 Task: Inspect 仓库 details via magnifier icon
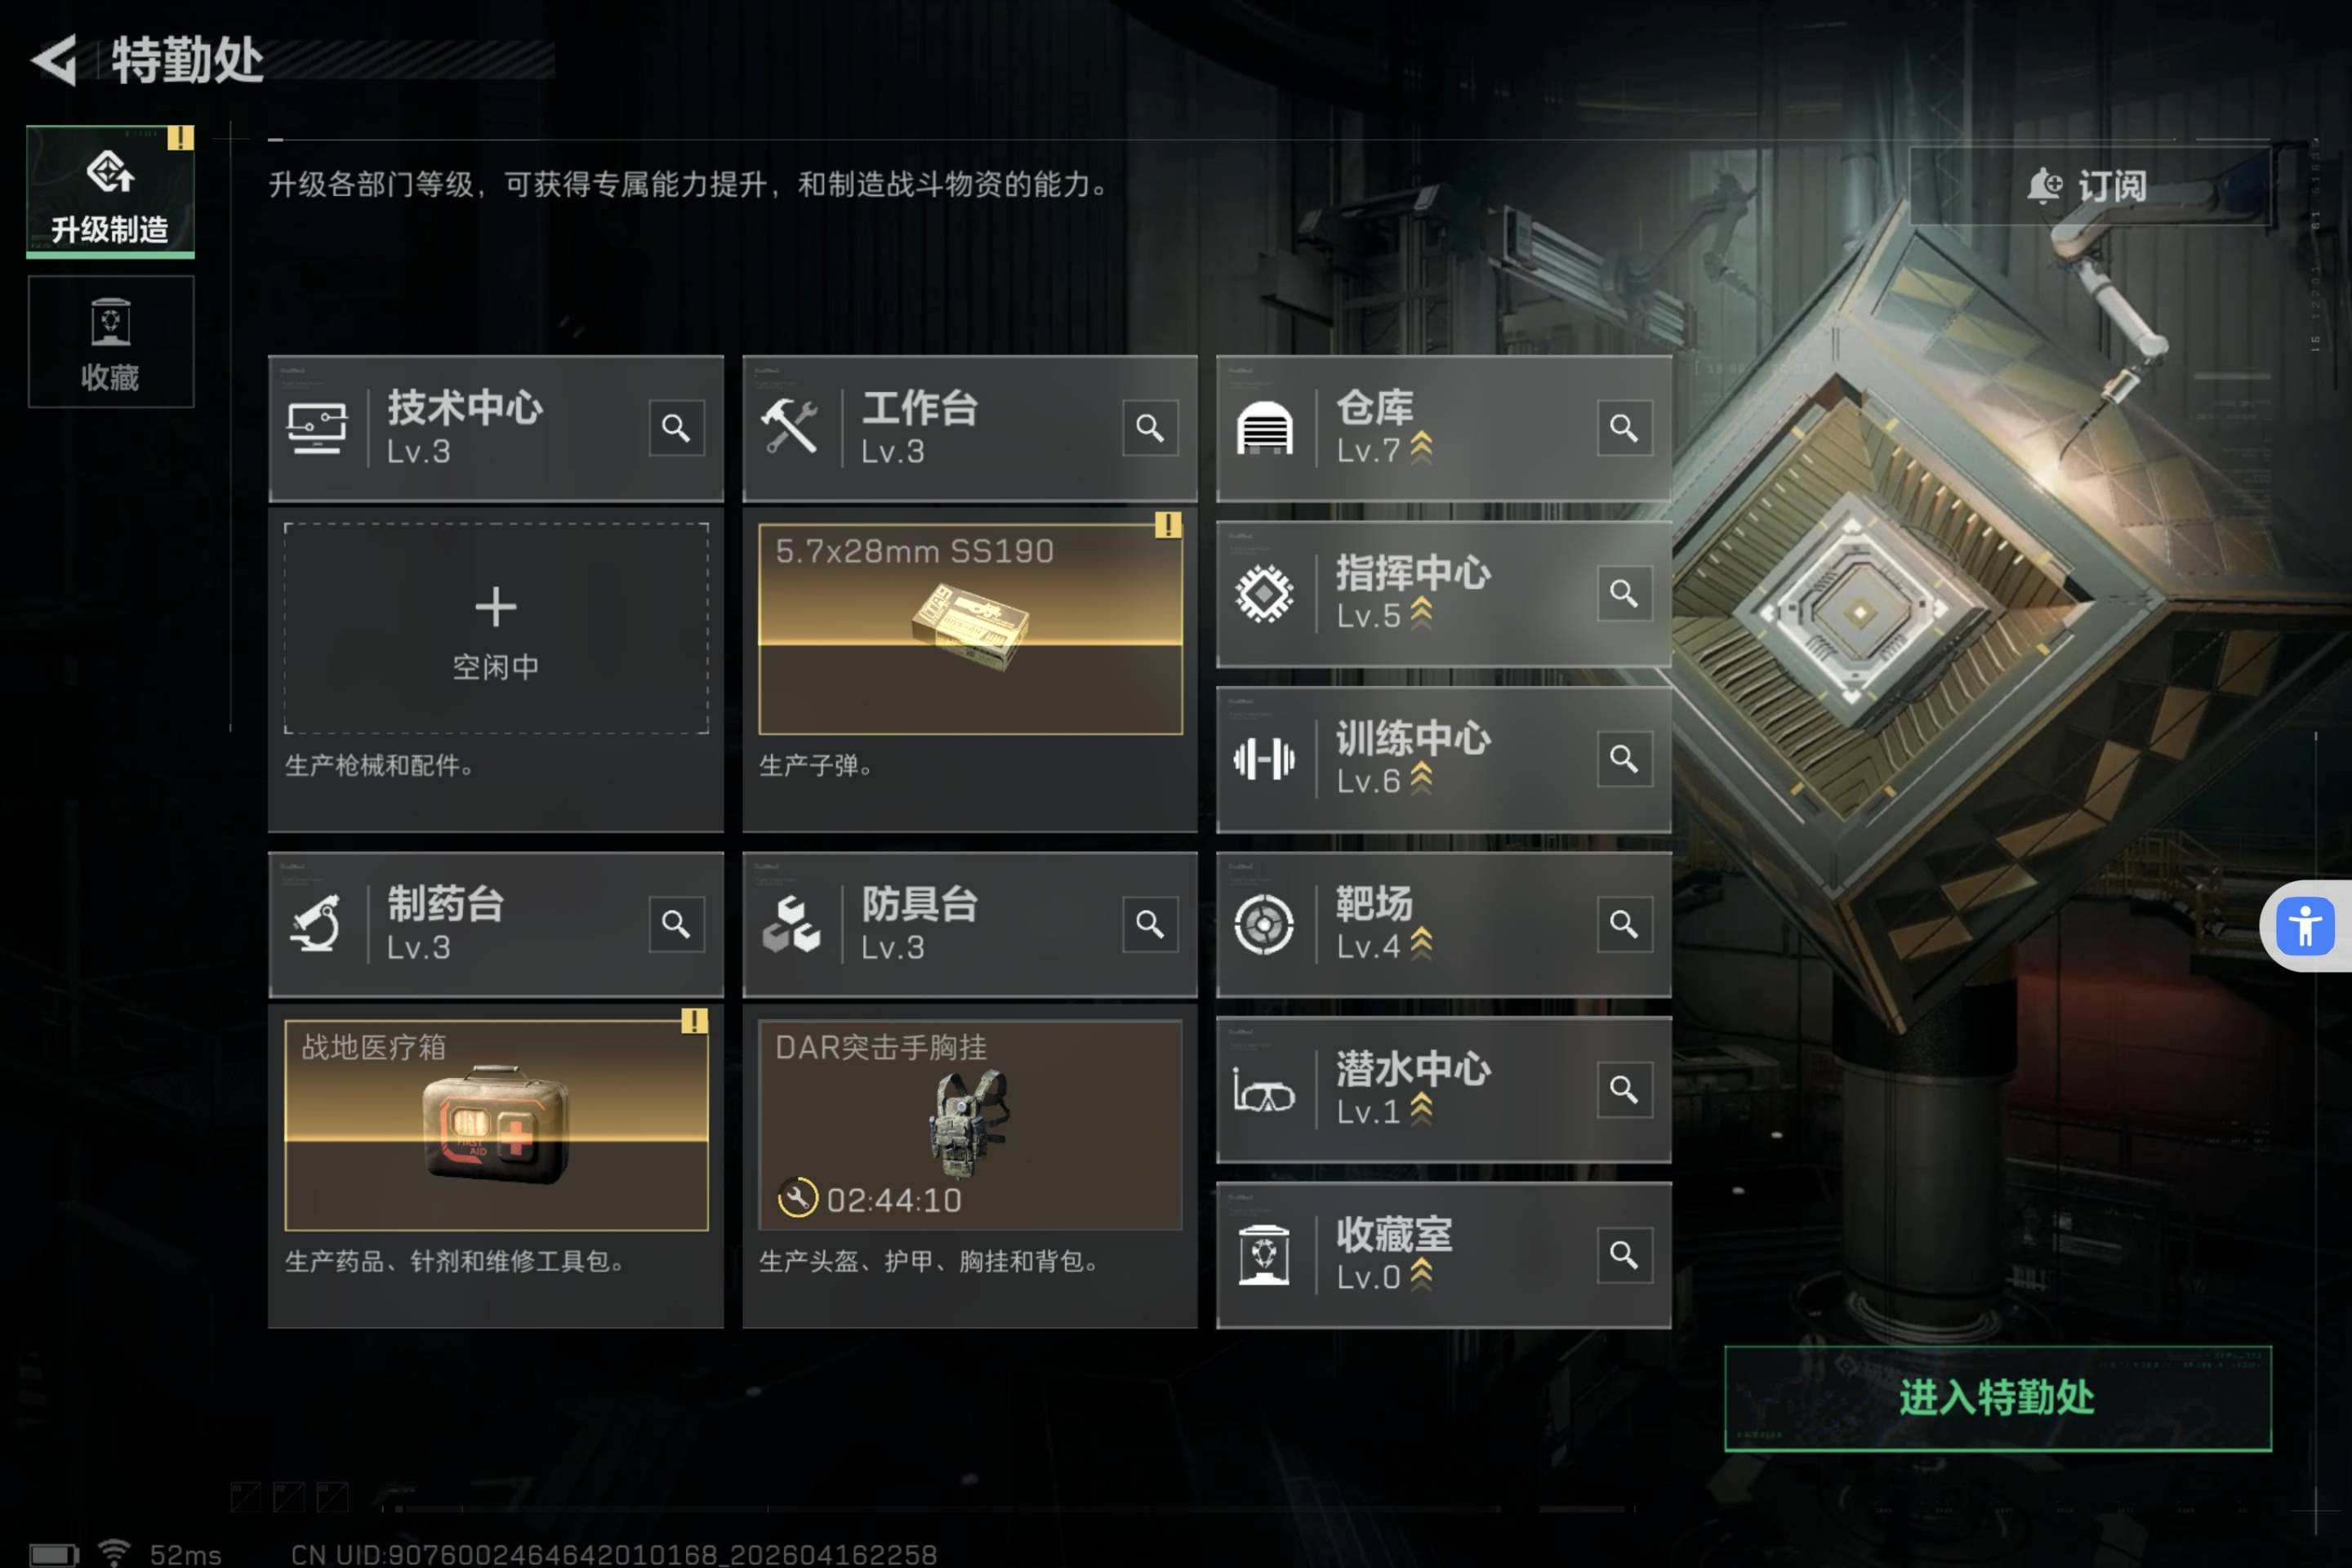tap(1624, 428)
